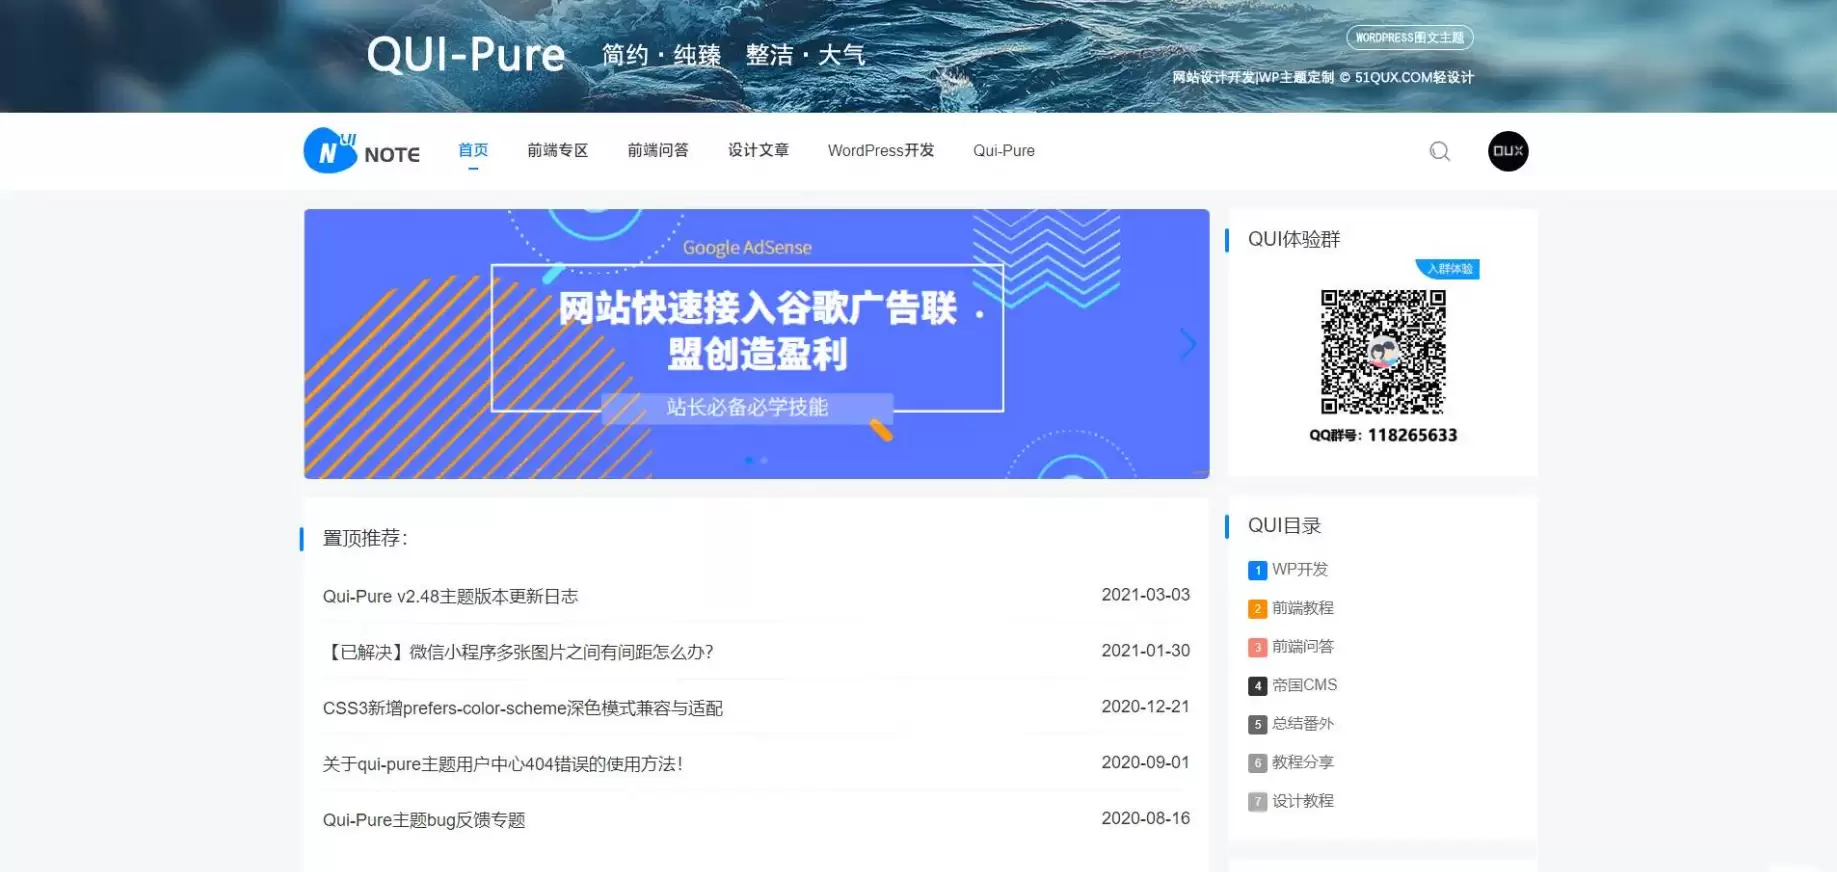Go to the 前端专区 menu item
1837x872 pixels.
click(x=557, y=150)
